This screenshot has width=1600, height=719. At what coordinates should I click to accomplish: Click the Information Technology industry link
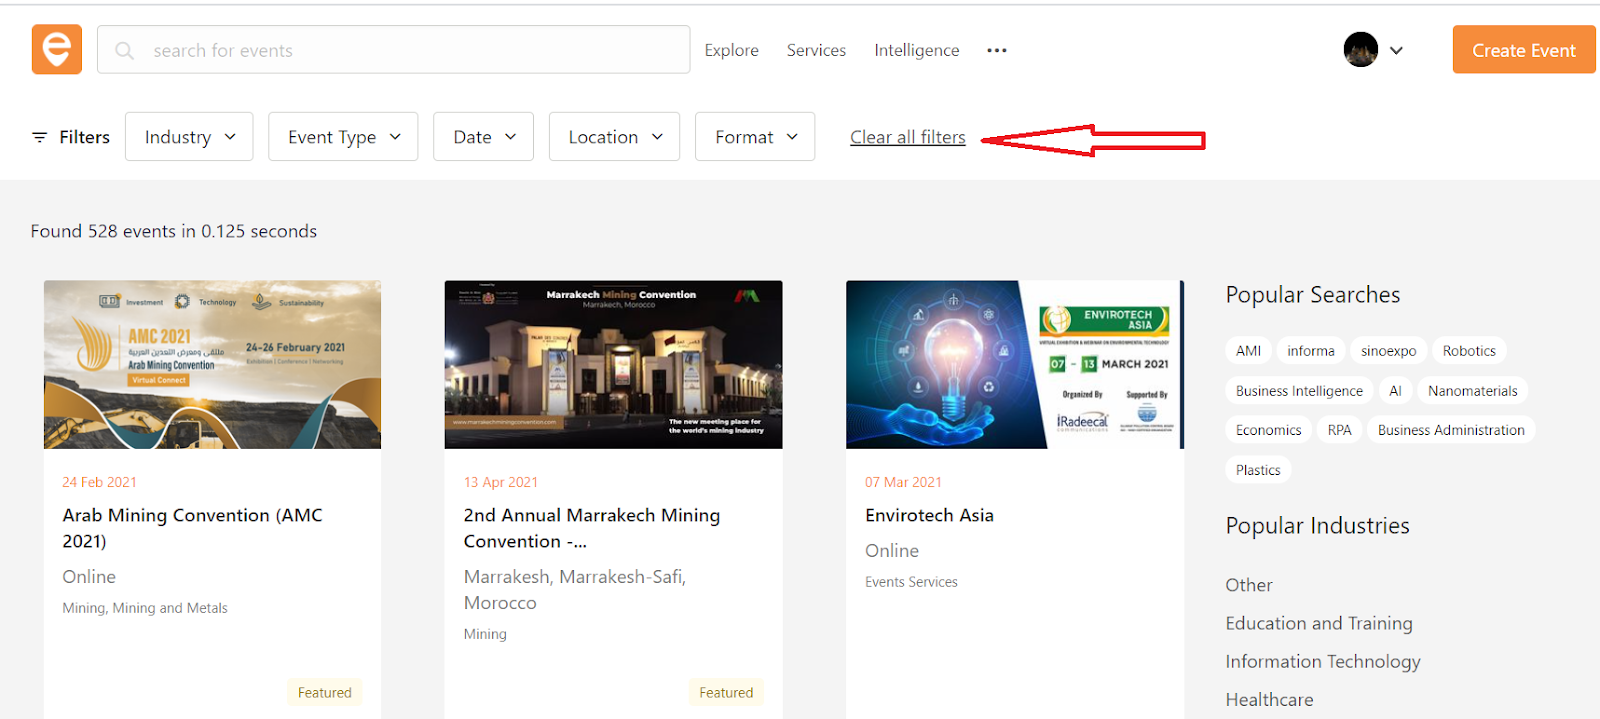click(x=1323, y=661)
